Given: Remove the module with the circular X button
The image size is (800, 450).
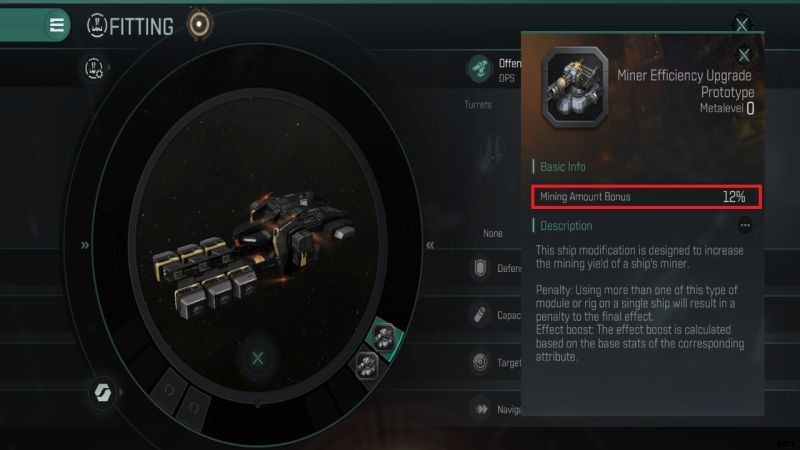Looking at the screenshot, I should click(258, 358).
